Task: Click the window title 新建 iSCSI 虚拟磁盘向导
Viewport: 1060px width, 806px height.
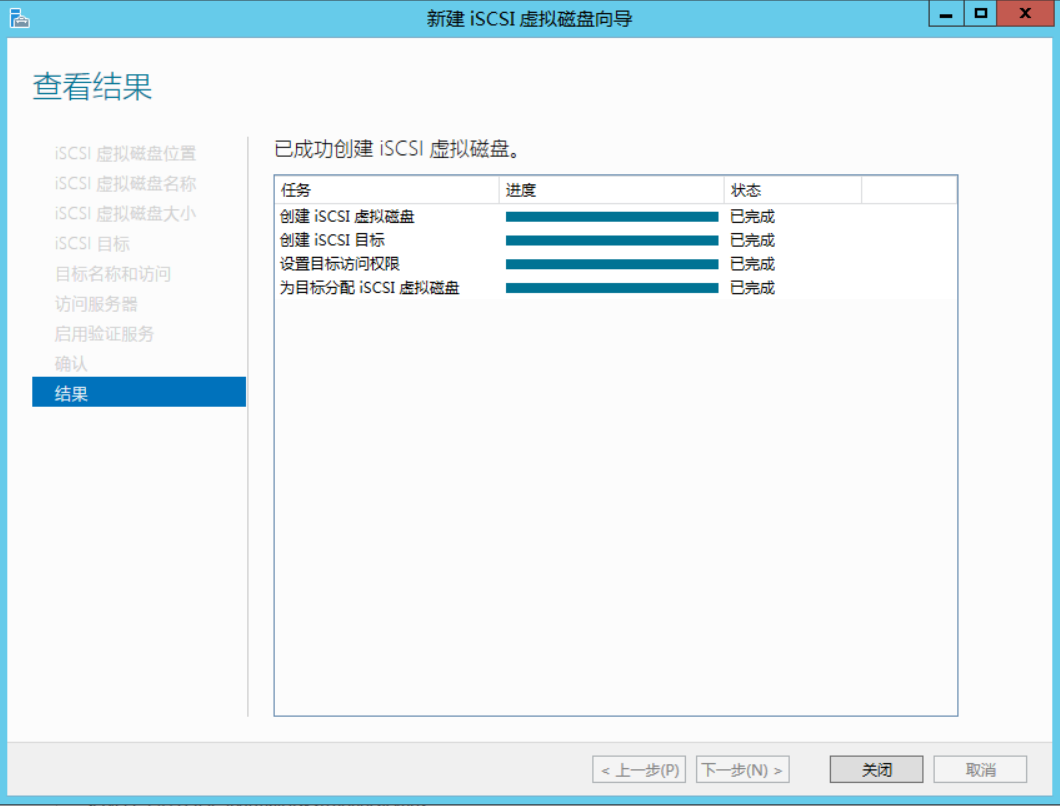Action: tap(529, 18)
